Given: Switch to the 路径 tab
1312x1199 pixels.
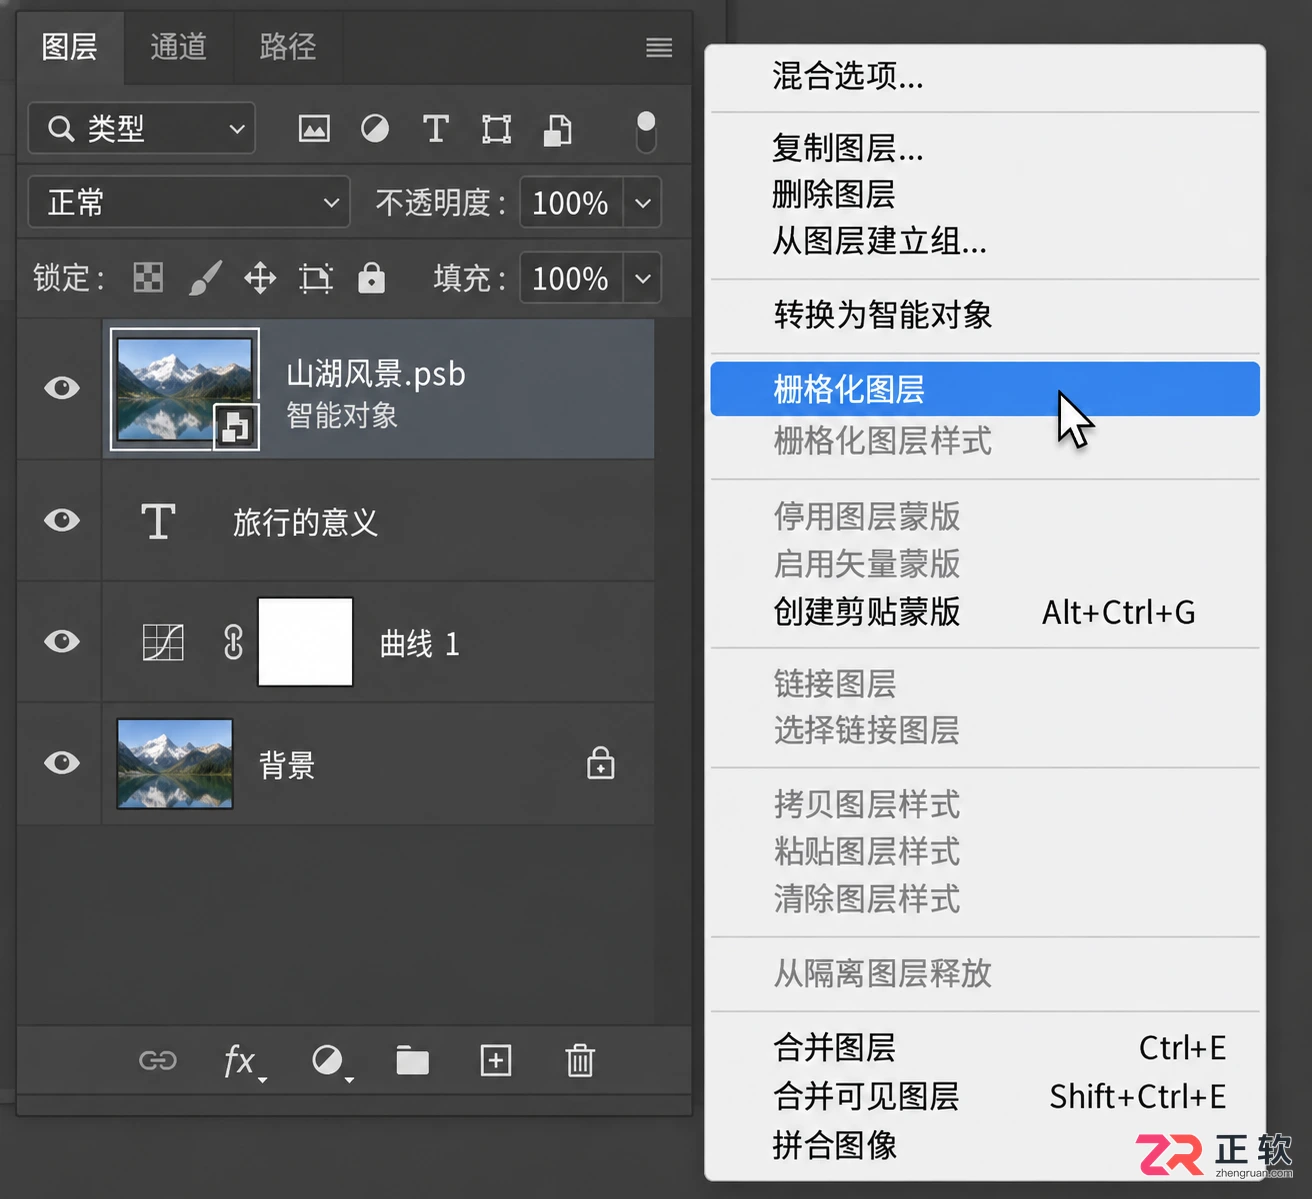Looking at the screenshot, I should click(288, 47).
